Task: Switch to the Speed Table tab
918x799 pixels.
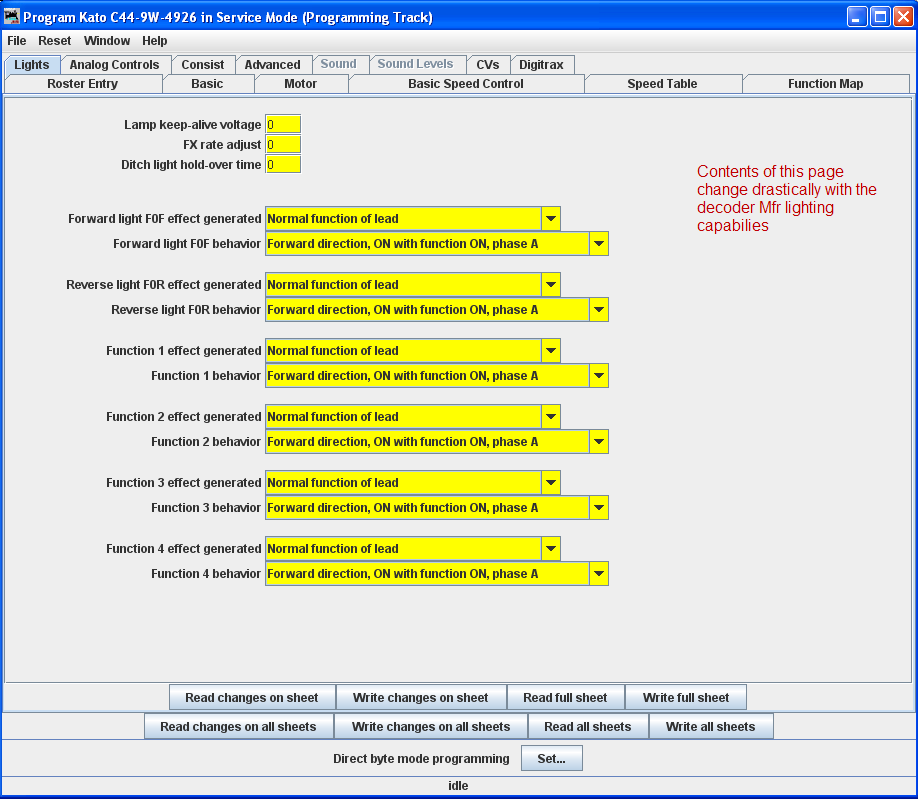Action: [x=662, y=84]
